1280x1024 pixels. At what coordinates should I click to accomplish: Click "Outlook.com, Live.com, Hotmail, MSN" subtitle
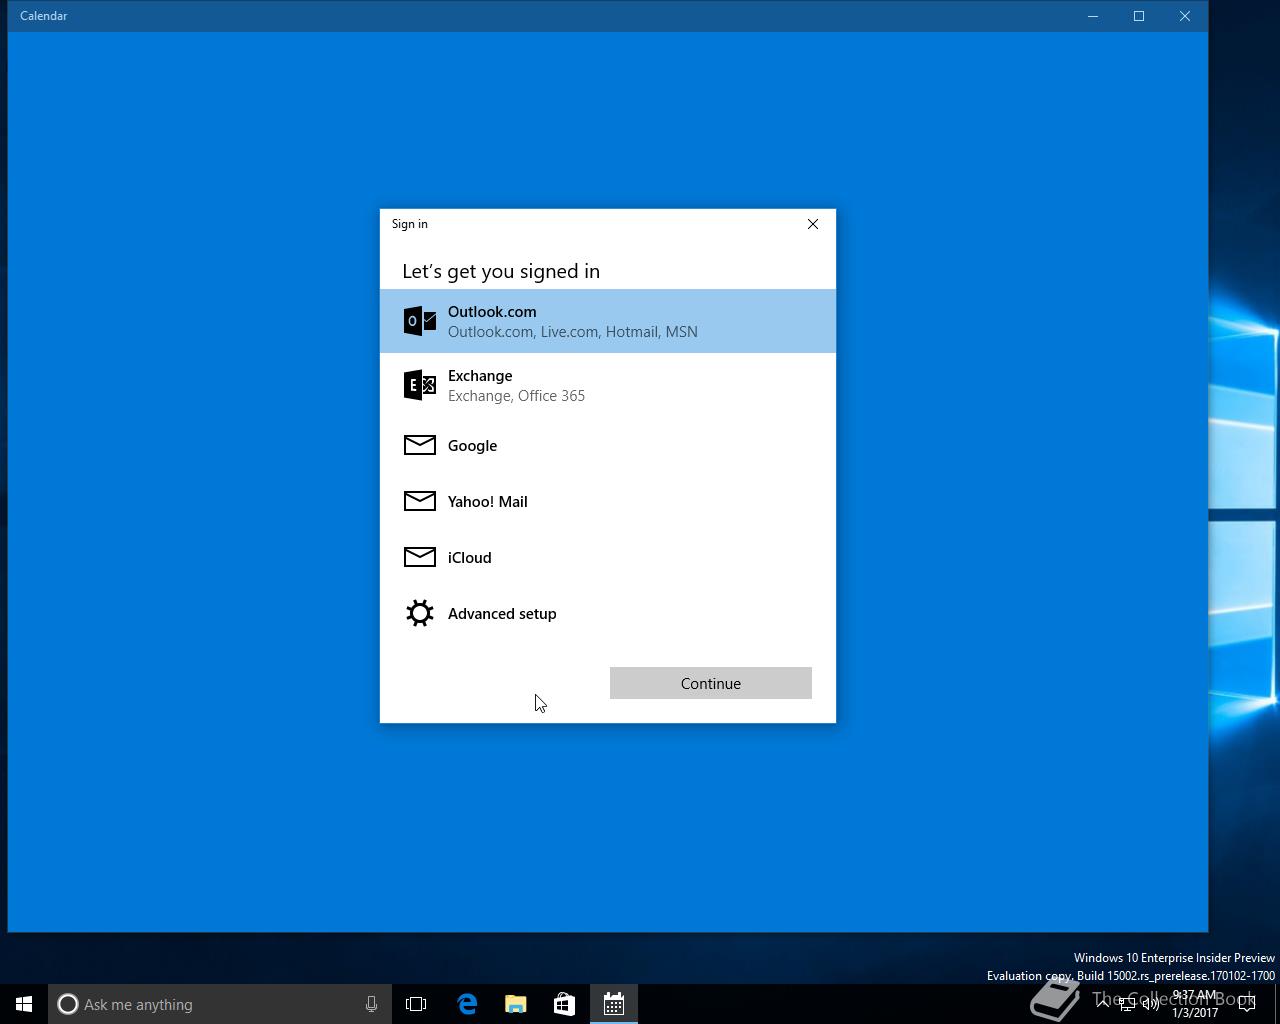pos(573,332)
